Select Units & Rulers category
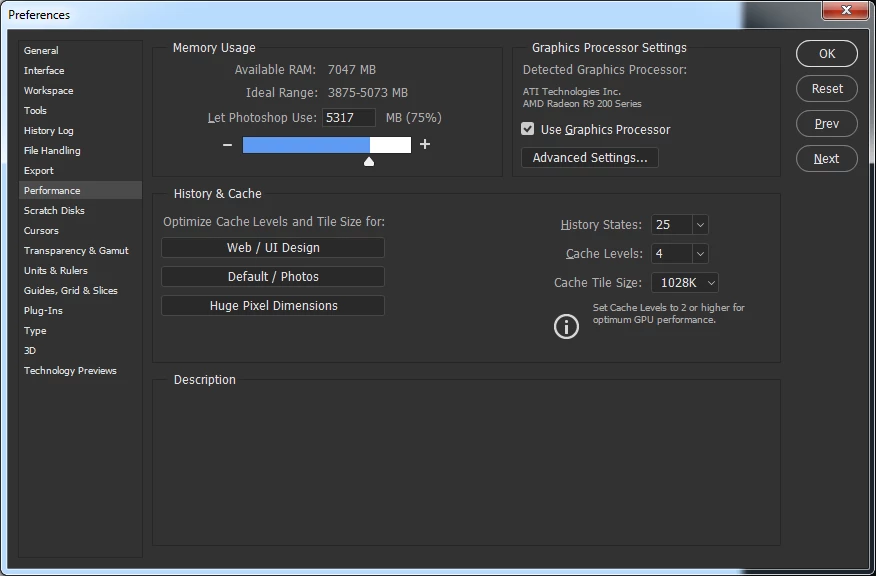 [x=80, y=270]
